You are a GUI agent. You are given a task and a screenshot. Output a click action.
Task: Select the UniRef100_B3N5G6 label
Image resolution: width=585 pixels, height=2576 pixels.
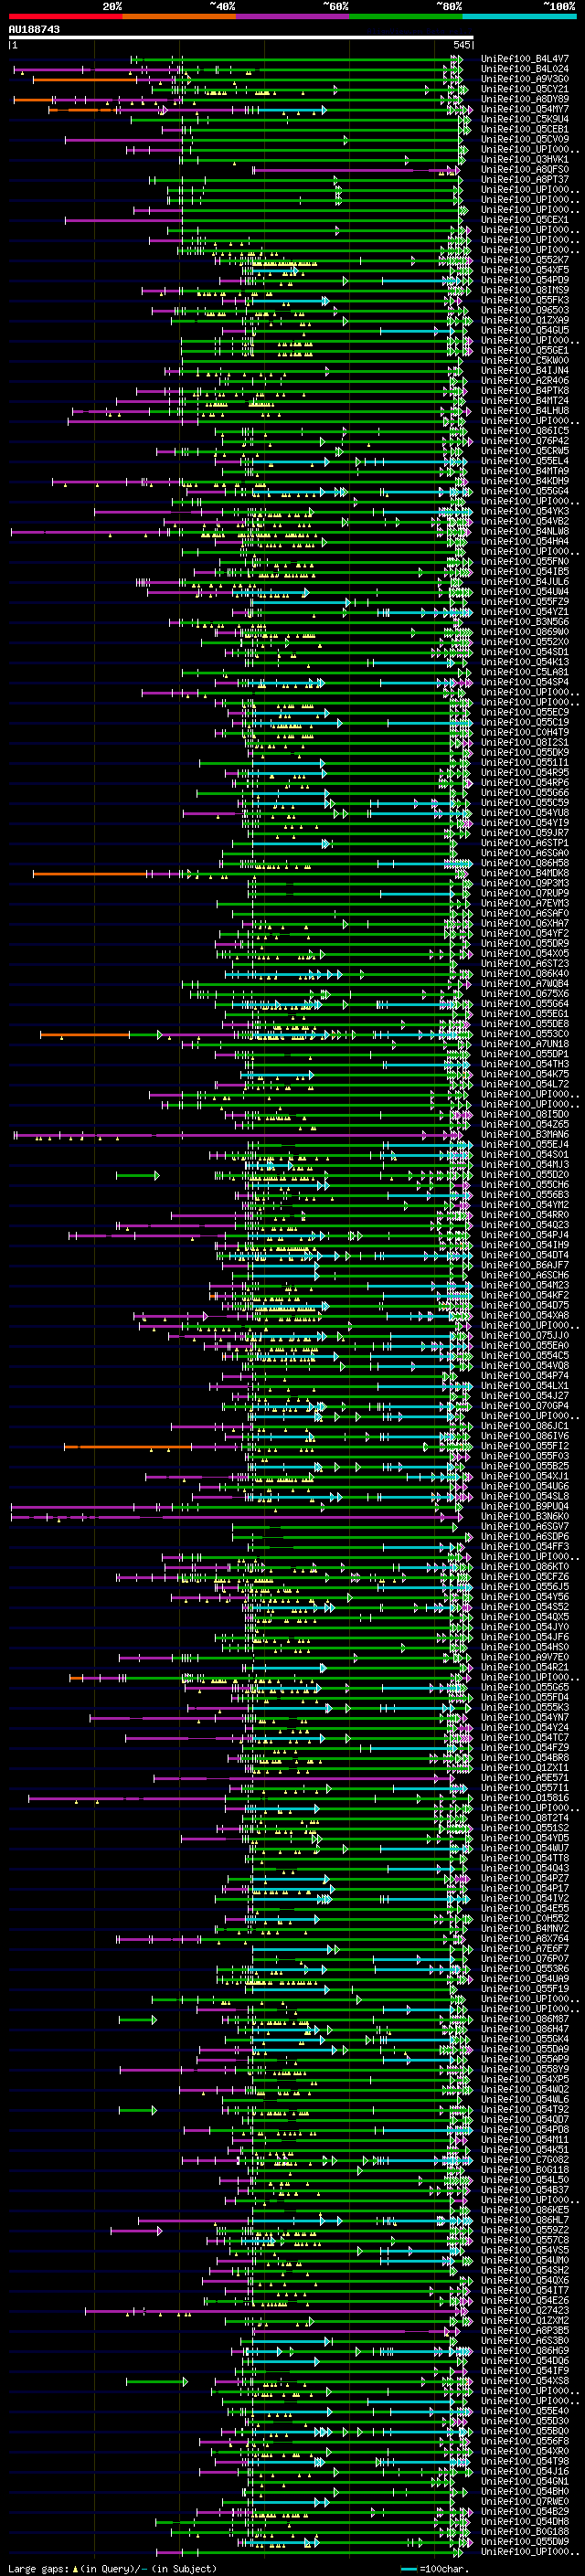click(x=525, y=622)
